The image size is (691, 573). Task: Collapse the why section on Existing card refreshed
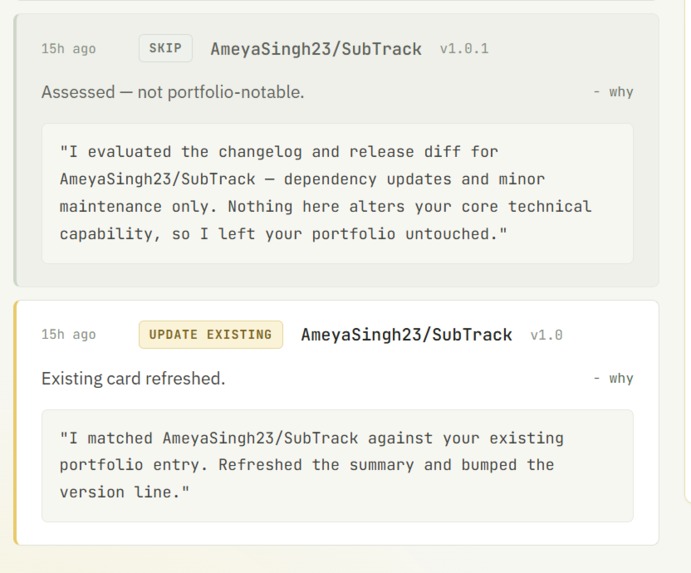coord(613,379)
